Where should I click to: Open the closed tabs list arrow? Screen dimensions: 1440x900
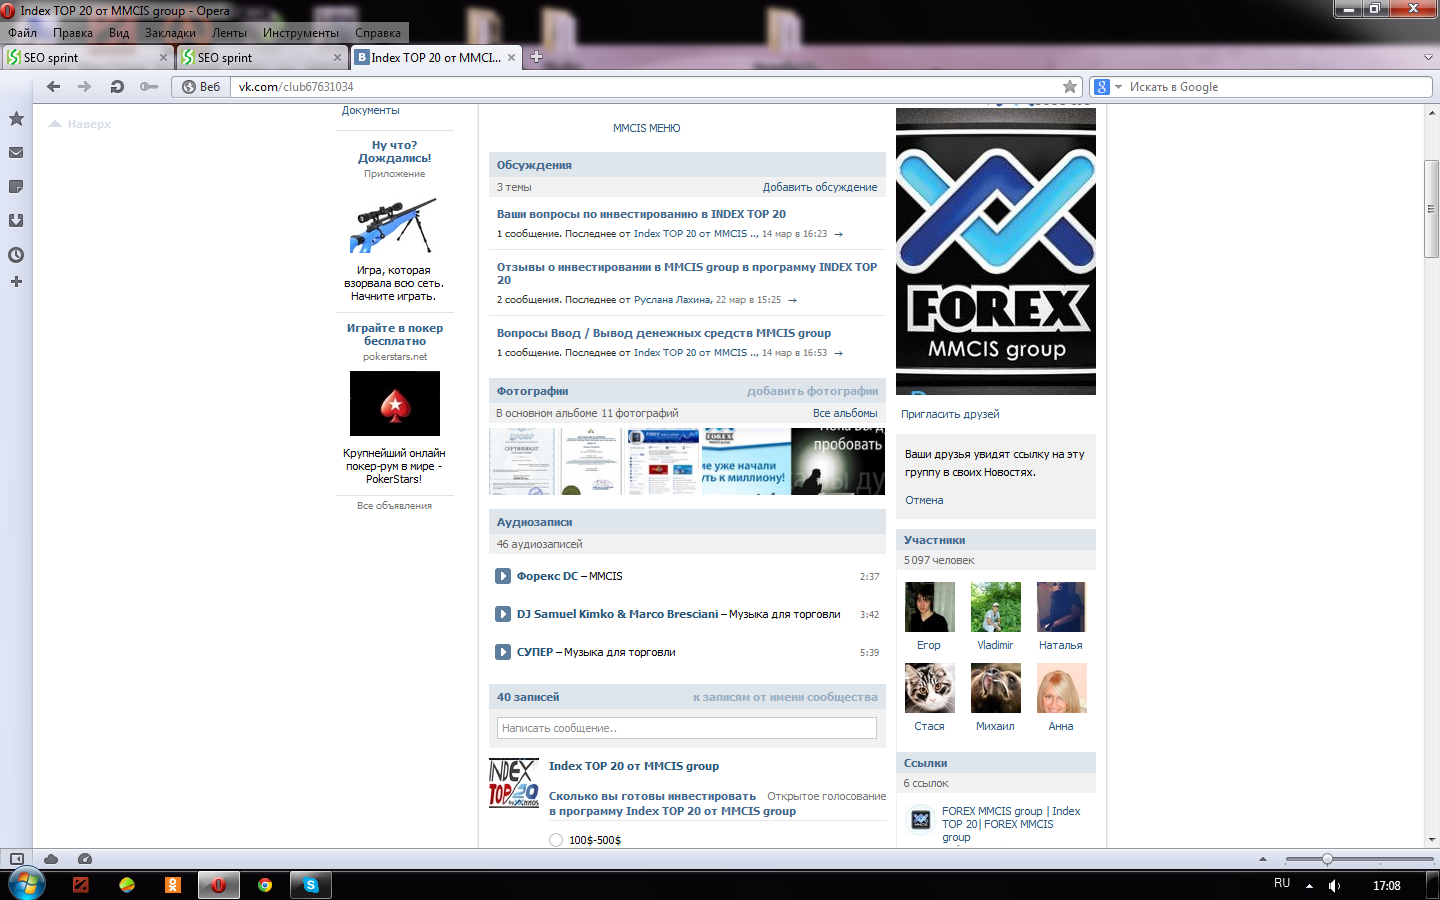pyautogui.click(x=1428, y=57)
